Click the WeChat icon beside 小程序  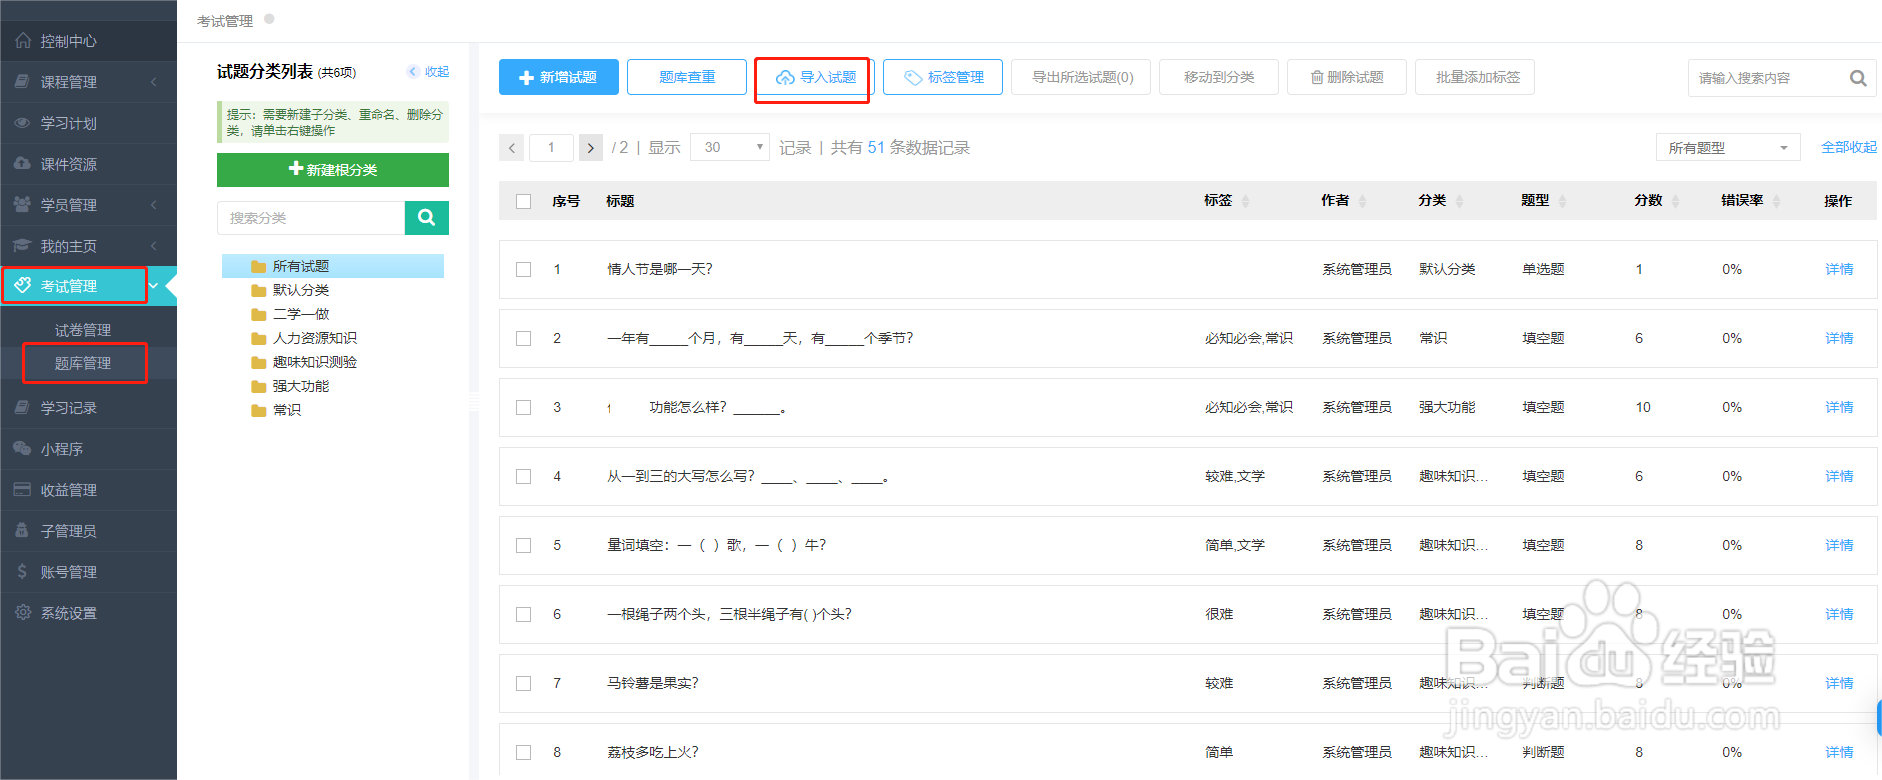click(x=22, y=449)
